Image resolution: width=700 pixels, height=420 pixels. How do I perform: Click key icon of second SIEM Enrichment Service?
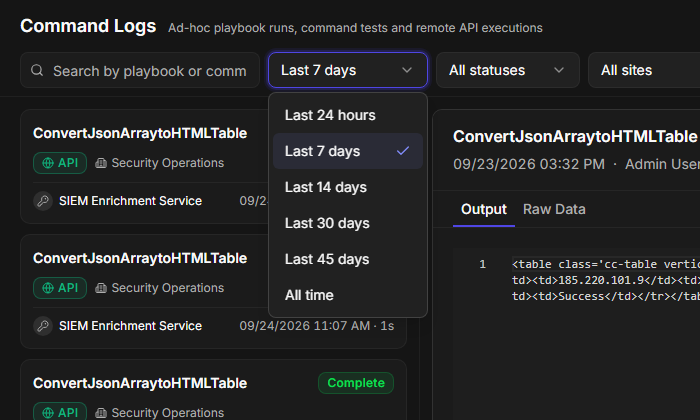(x=43, y=326)
